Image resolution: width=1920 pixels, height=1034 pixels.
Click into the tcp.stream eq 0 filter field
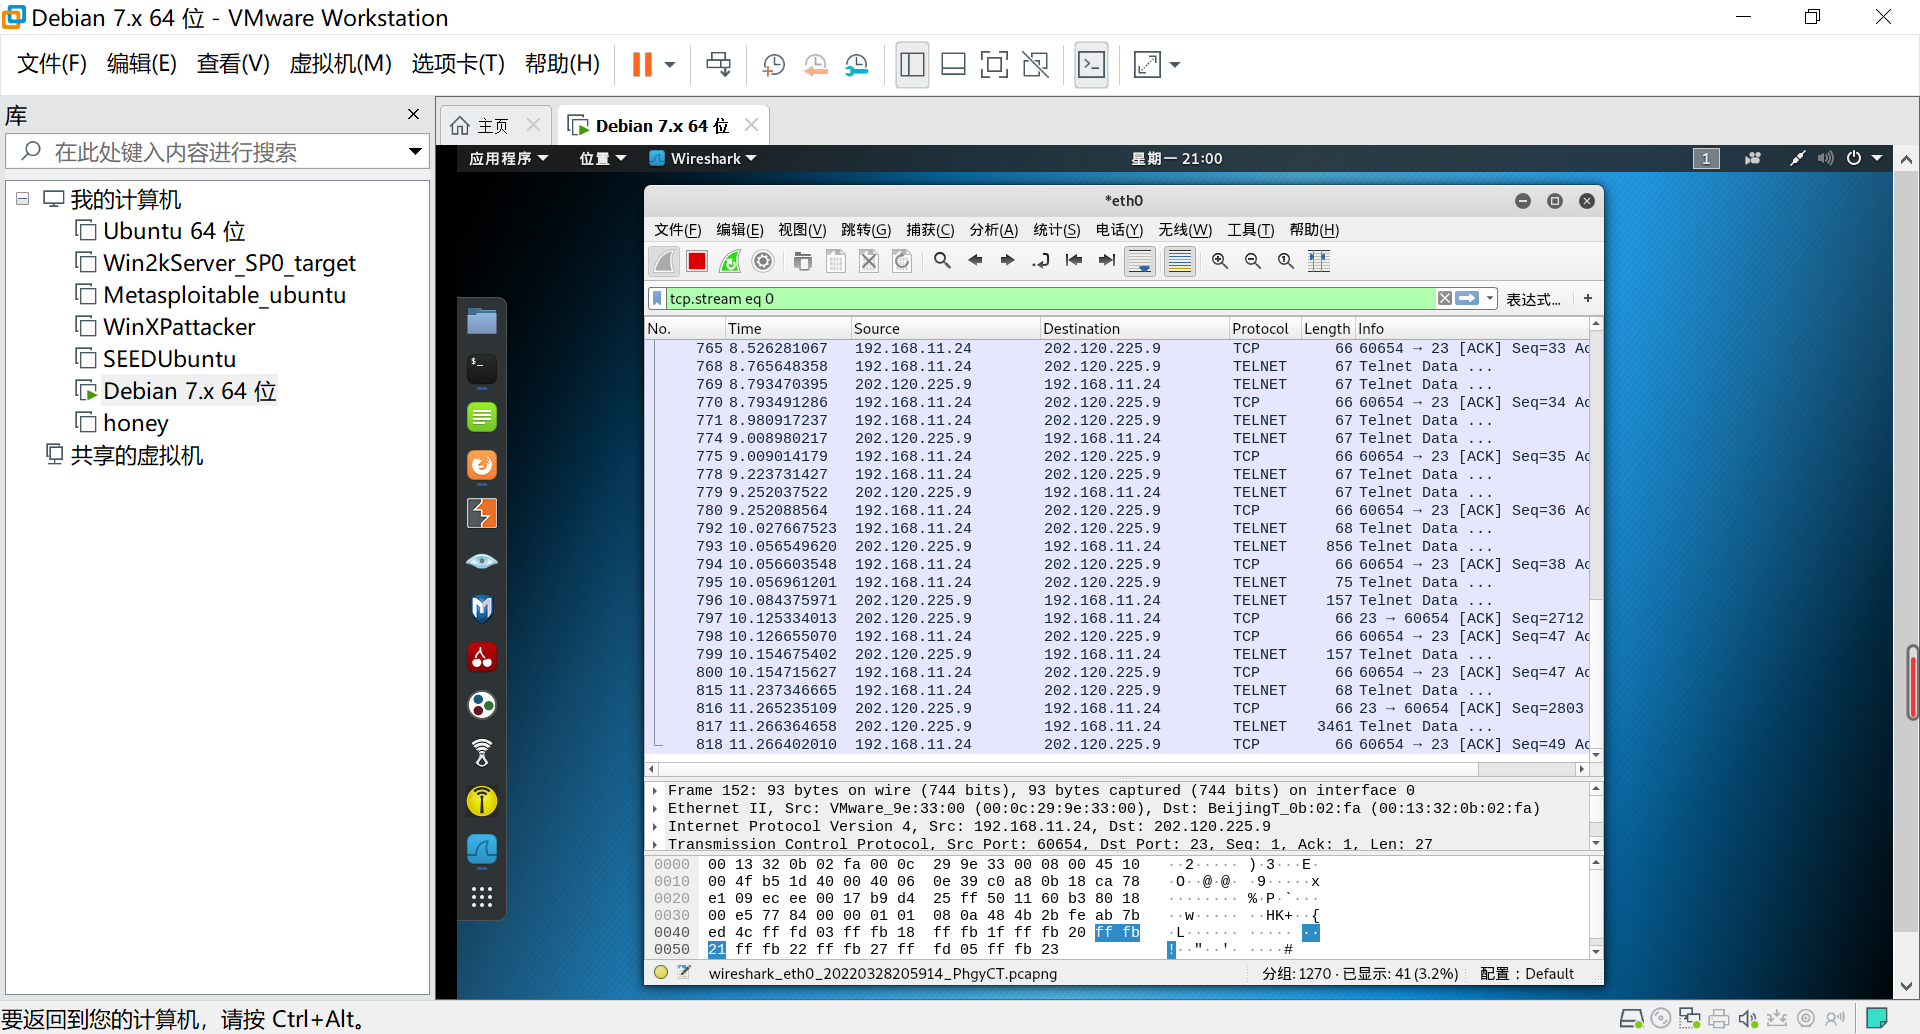(x=1050, y=298)
